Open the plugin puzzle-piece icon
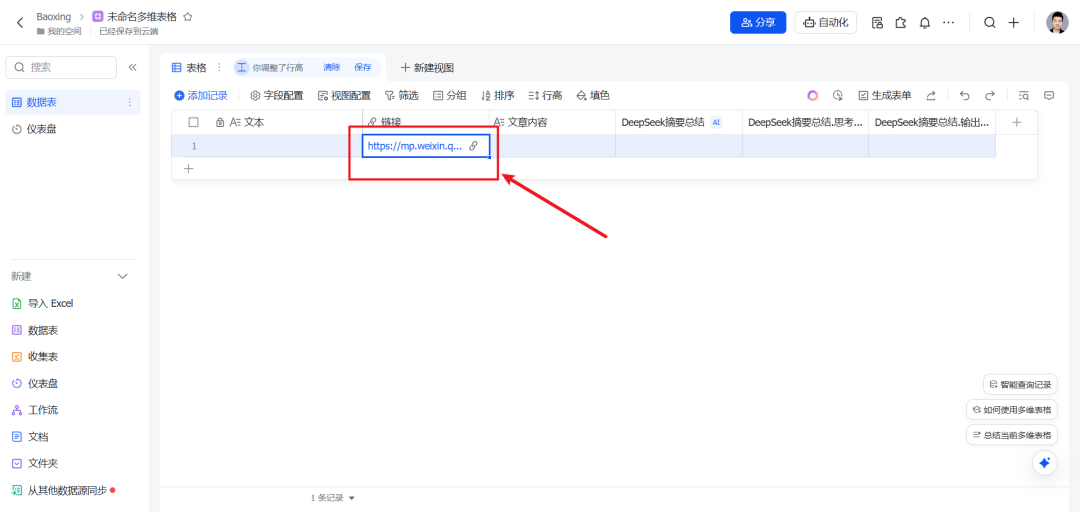This screenshot has height=512, width=1080. click(x=901, y=23)
